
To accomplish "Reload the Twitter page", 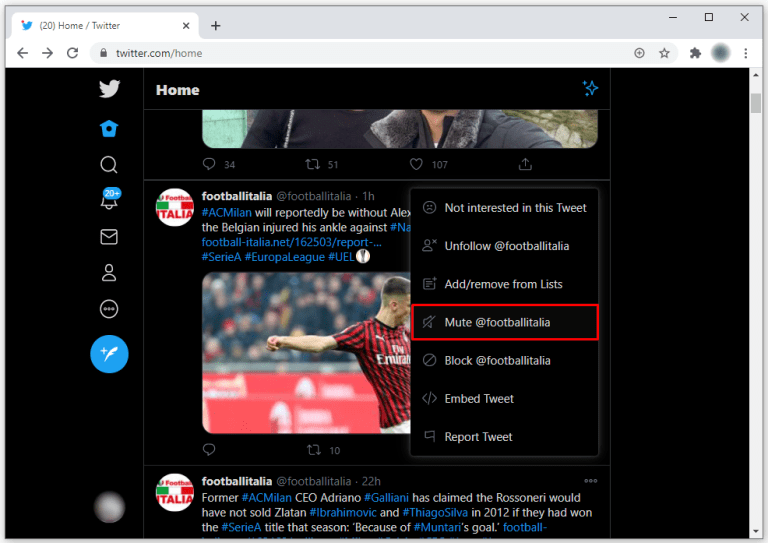I will click(72, 53).
